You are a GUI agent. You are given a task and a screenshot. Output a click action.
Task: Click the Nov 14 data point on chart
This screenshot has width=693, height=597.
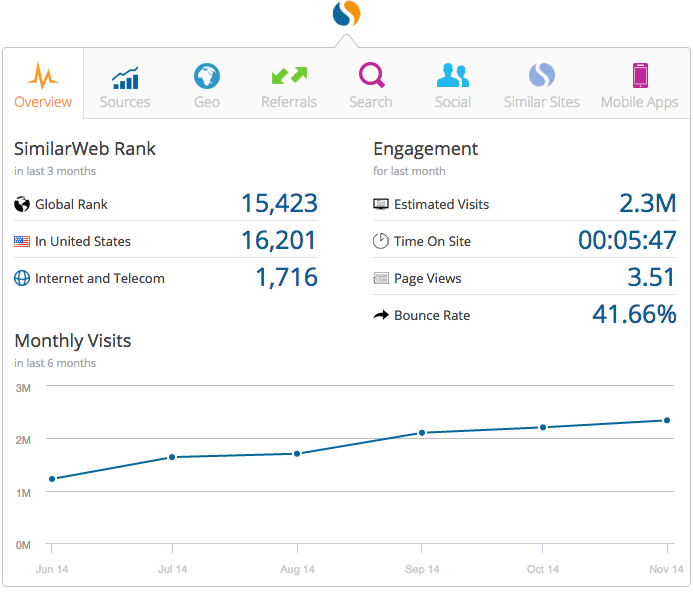point(667,420)
